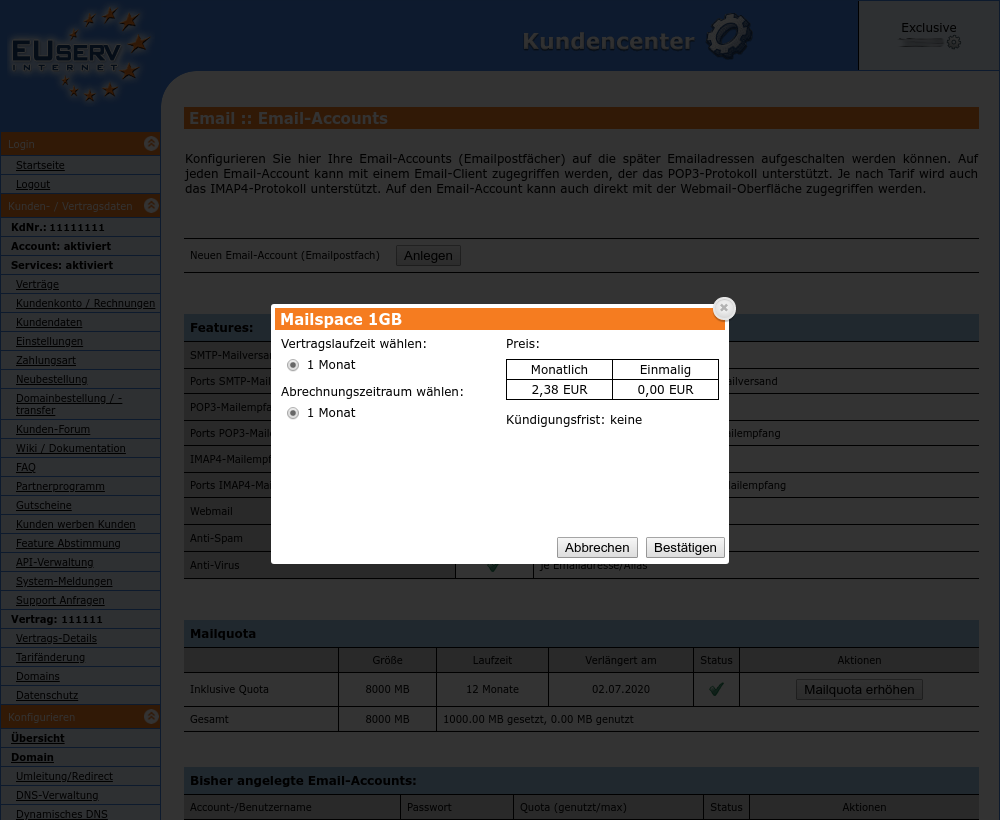
Task: Open Kundenkonto / Rechnungen link
Action: click(85, 304)
